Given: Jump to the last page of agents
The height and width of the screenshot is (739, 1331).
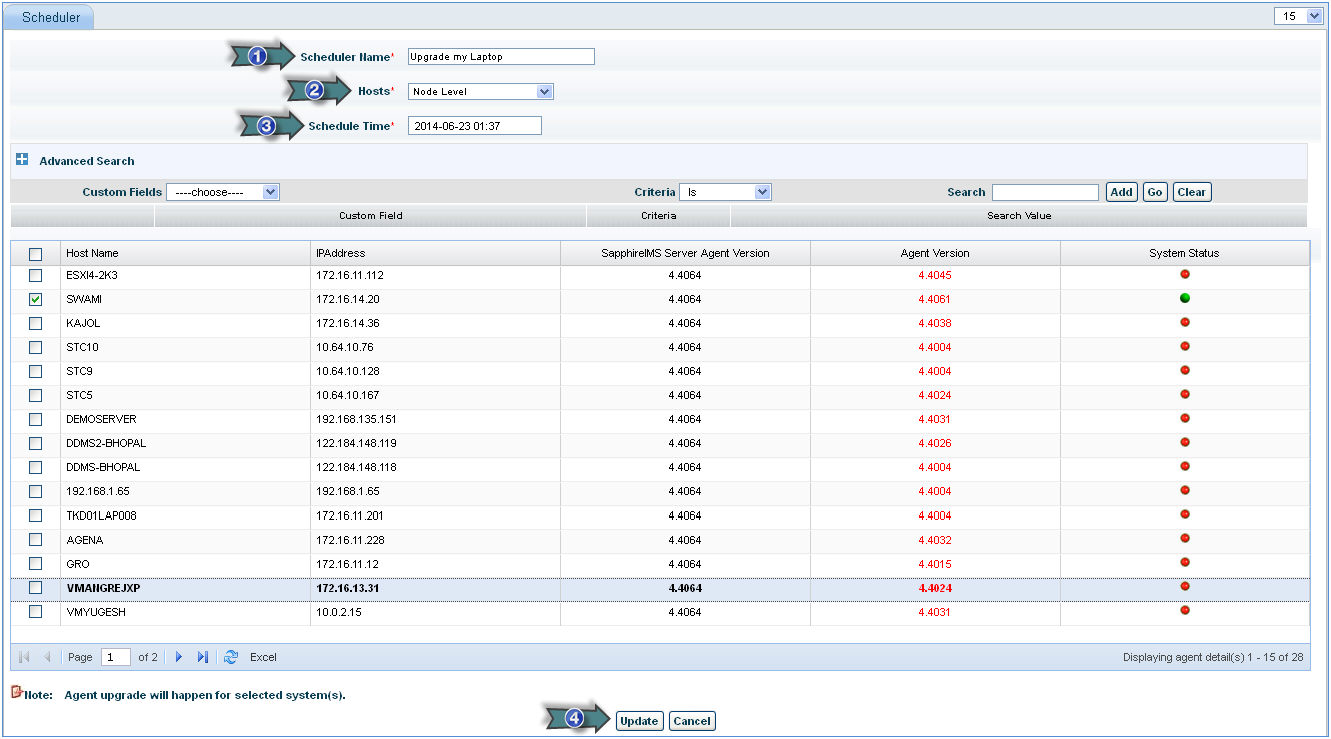Looking at the screenshot, I should 203,657.
